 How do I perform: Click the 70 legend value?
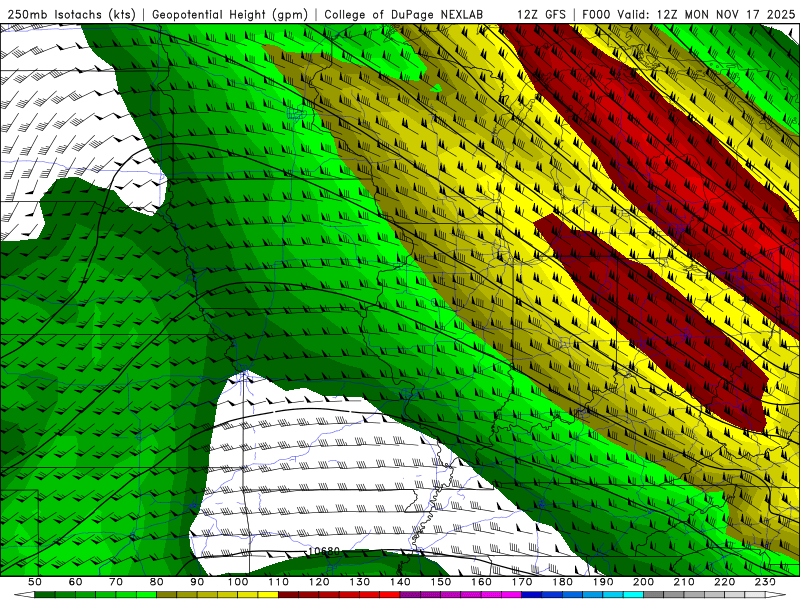(116, 582)
